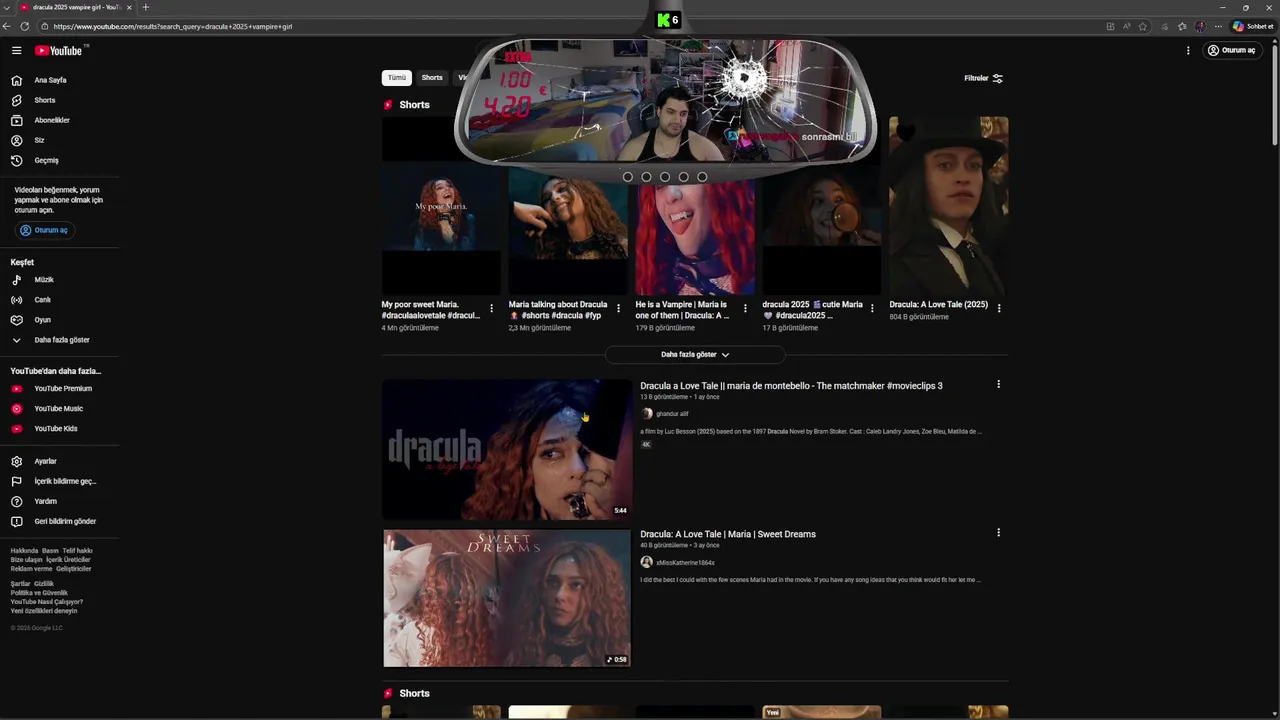This screenshot has height=720, width=1280.
Task: Open options for My poor sweet Maria short
Action: [x=491, y=308]
